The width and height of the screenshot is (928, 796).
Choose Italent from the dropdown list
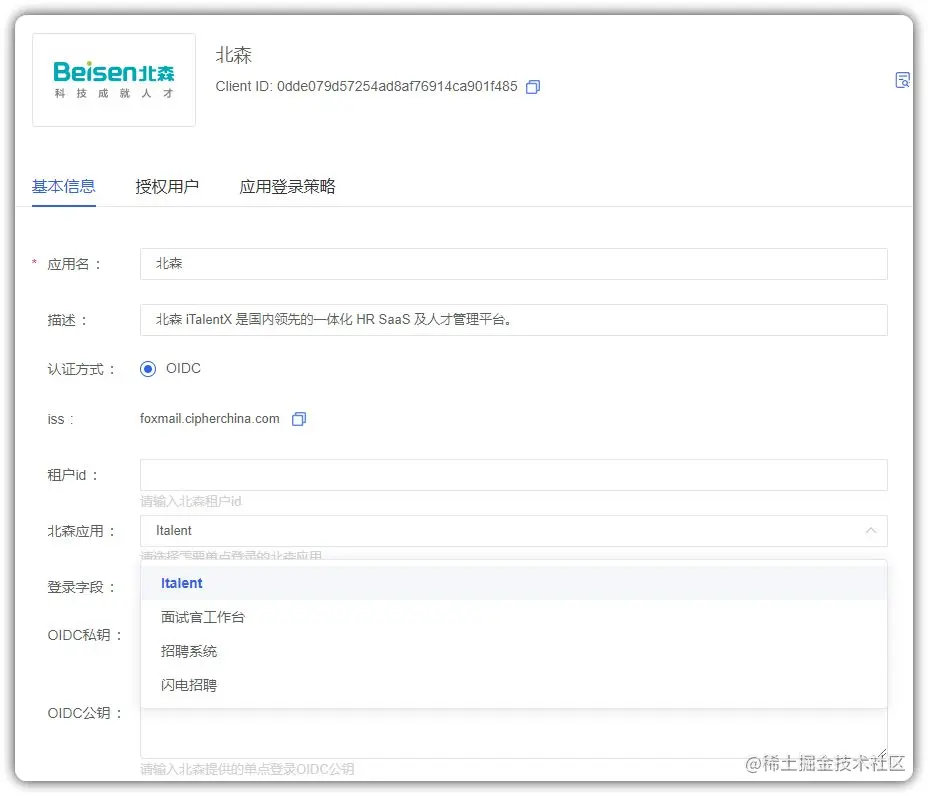[x=513, y=583]
